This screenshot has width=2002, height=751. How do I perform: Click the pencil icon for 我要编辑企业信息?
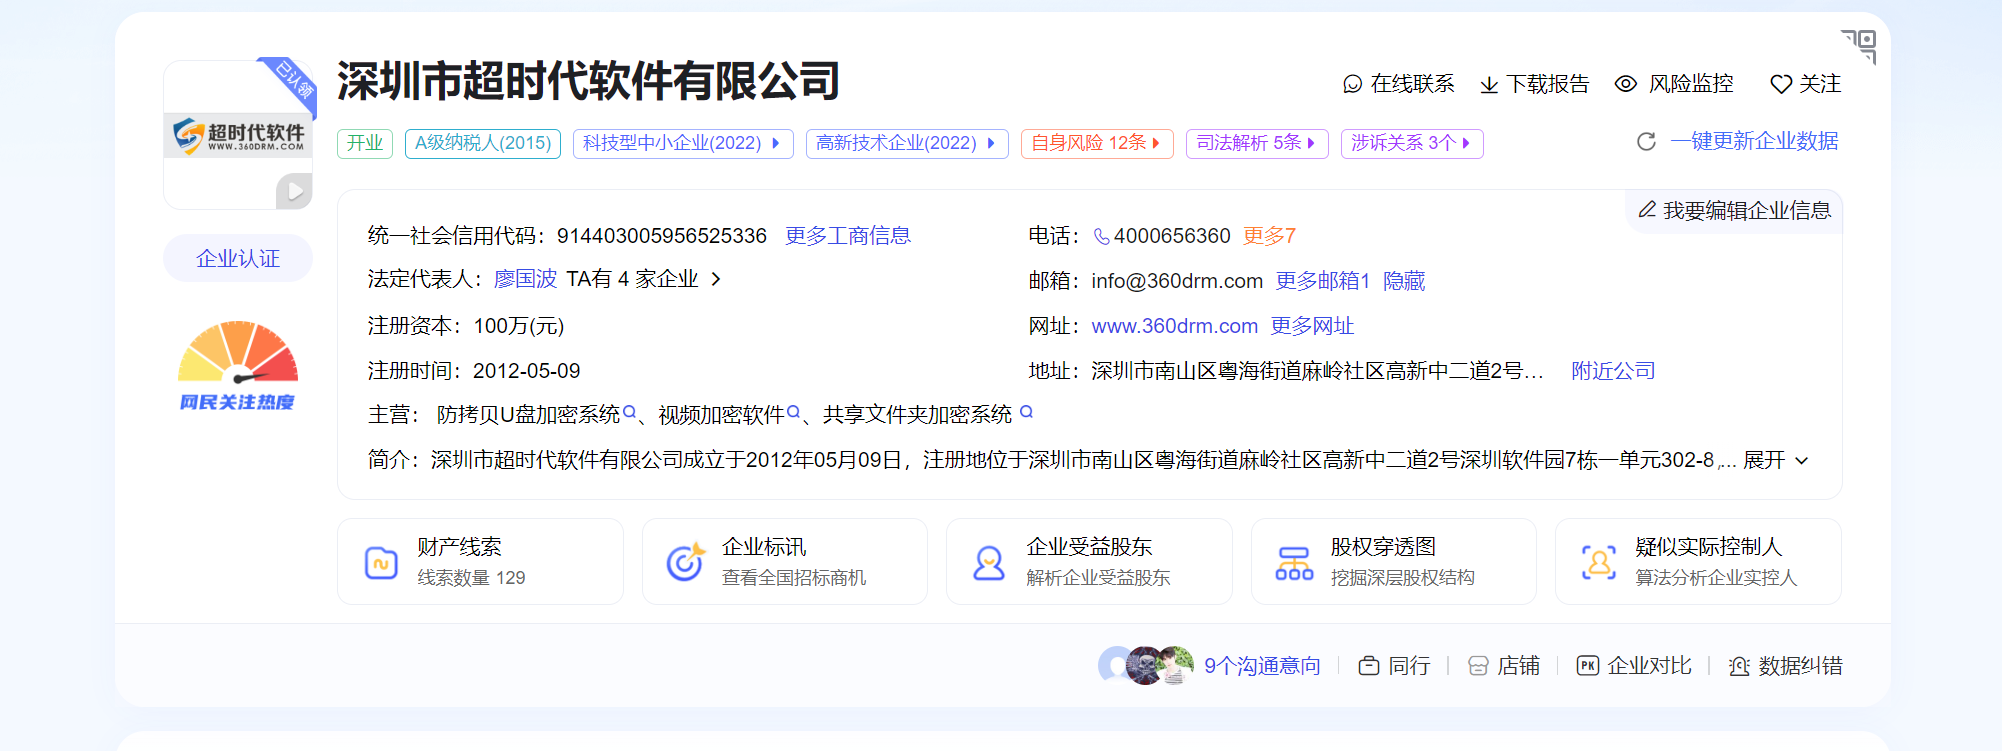coord(1647,209)
